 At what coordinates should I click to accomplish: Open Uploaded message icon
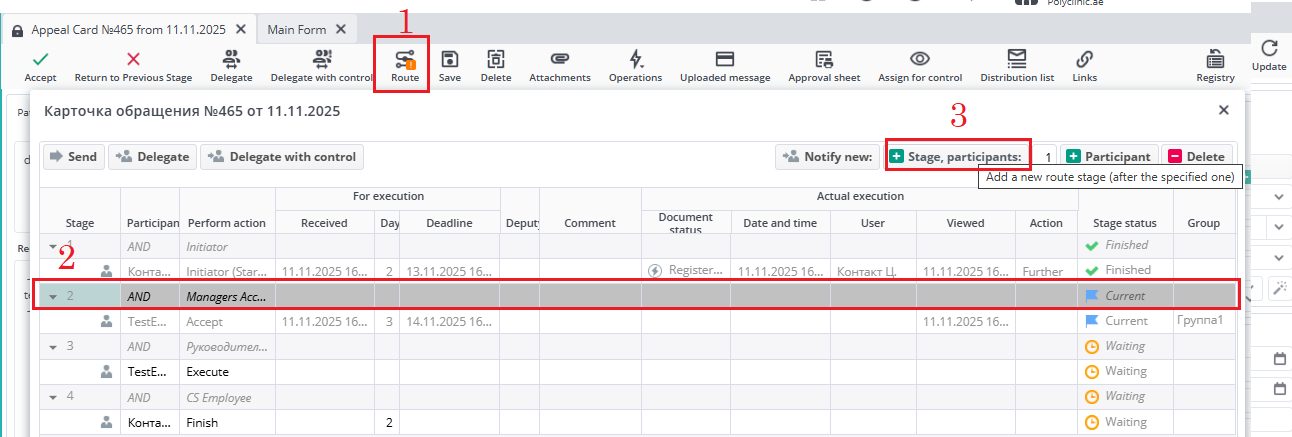pyautogui.click(x=725, y=59)
